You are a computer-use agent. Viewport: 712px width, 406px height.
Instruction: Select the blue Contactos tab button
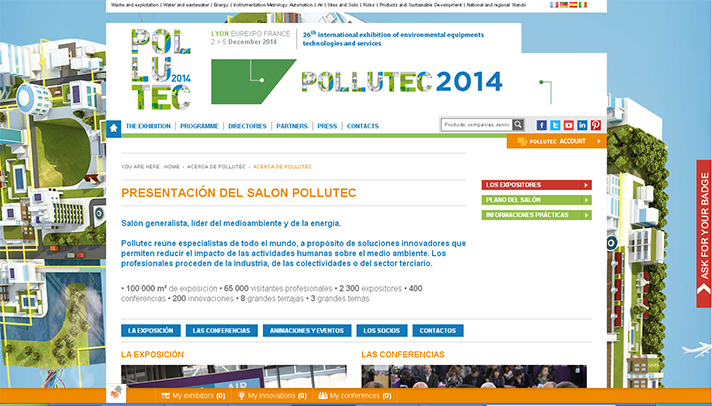pos(438,331)
